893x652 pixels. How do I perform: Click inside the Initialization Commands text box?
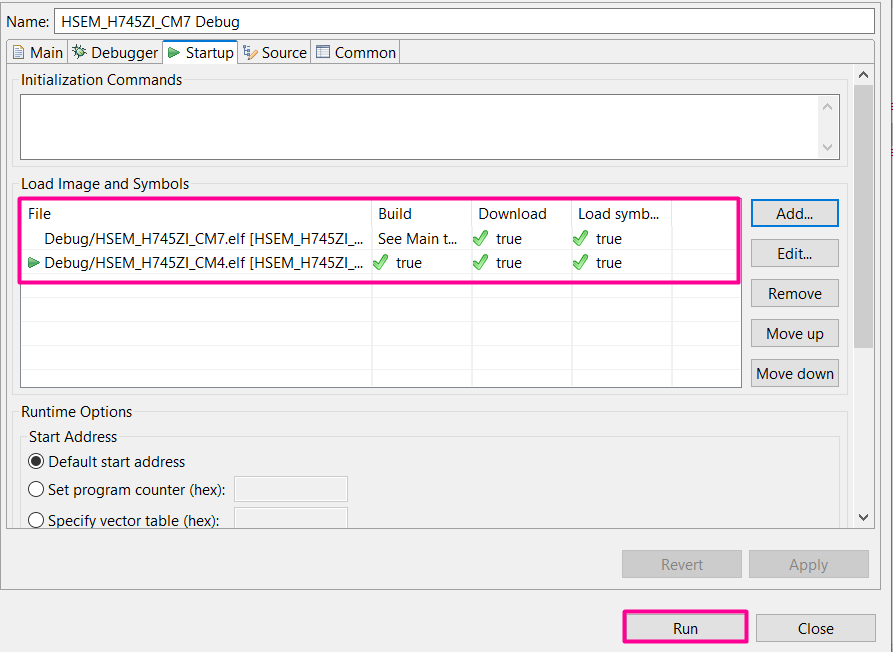[419, 127]
